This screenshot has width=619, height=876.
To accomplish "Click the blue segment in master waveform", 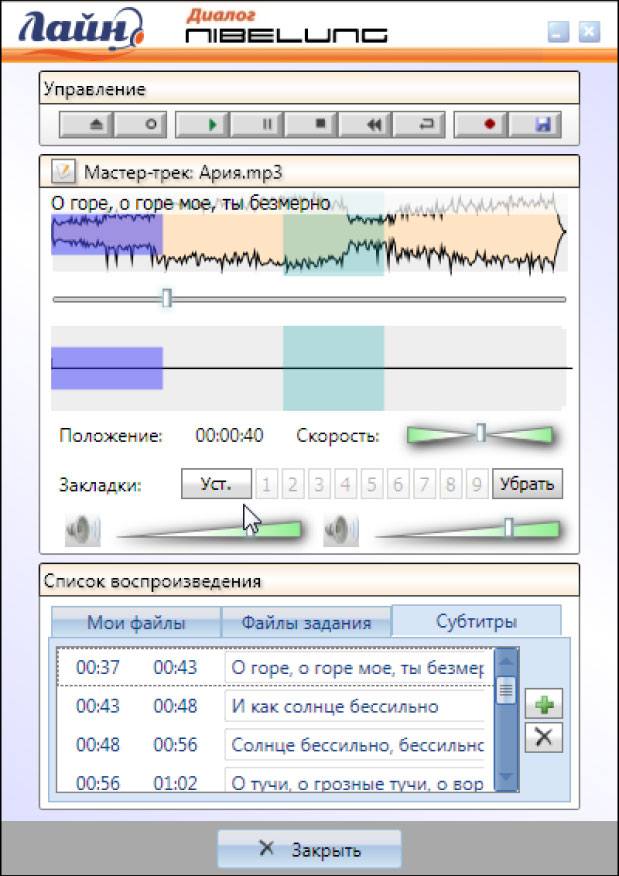I will (107, 235).
